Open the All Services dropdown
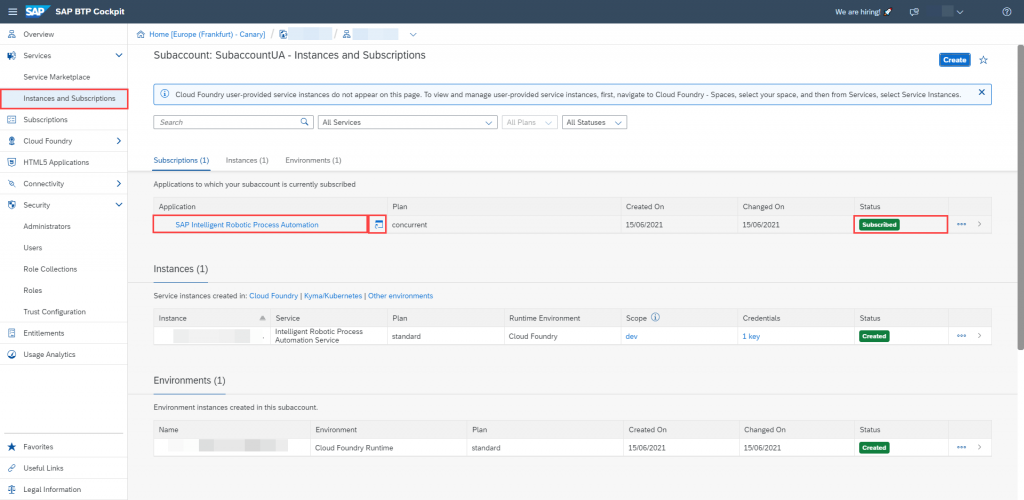 tap(407, 122)
